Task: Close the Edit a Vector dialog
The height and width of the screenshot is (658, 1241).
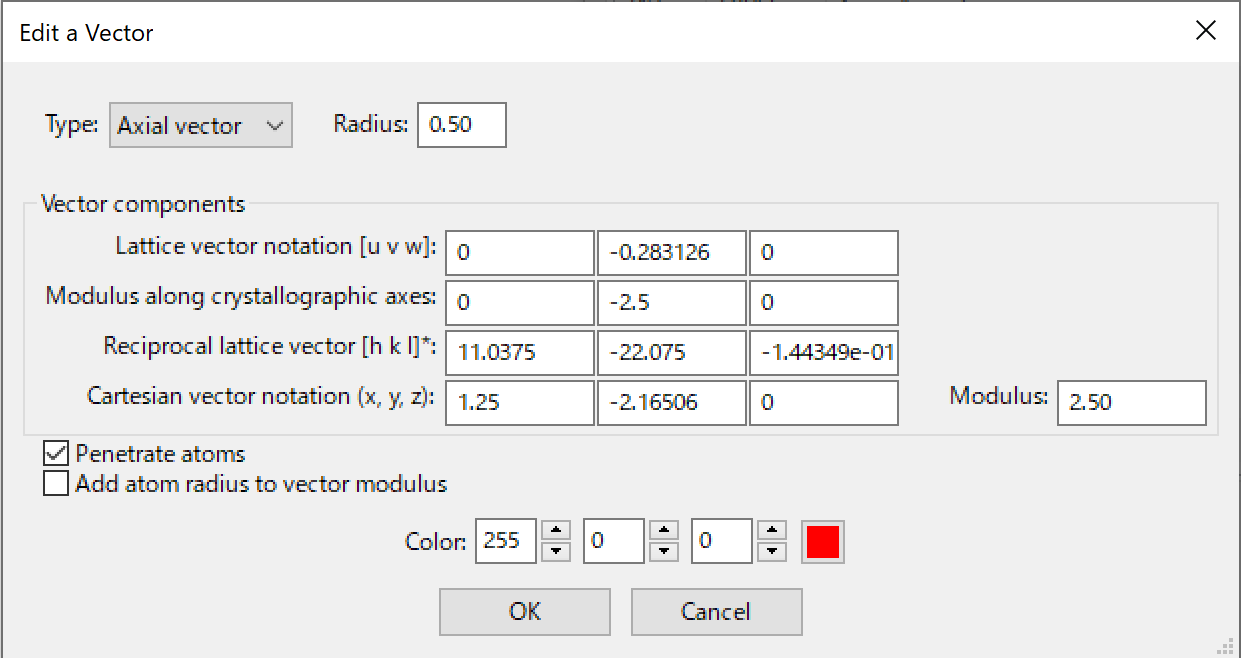Action: 1206,31
